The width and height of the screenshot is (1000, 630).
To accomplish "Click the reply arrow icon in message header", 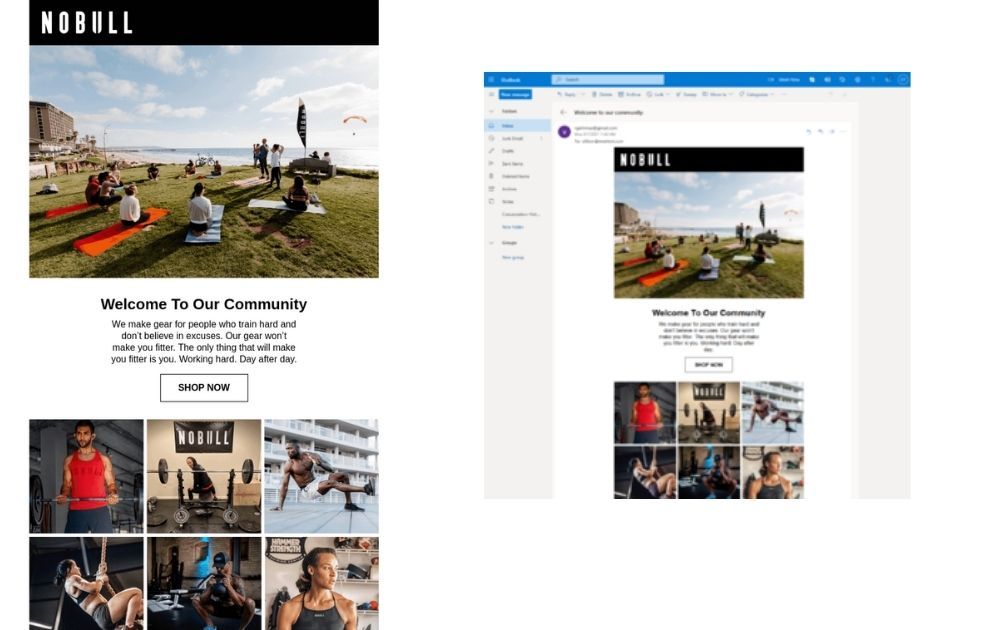I will coord(808,131).
